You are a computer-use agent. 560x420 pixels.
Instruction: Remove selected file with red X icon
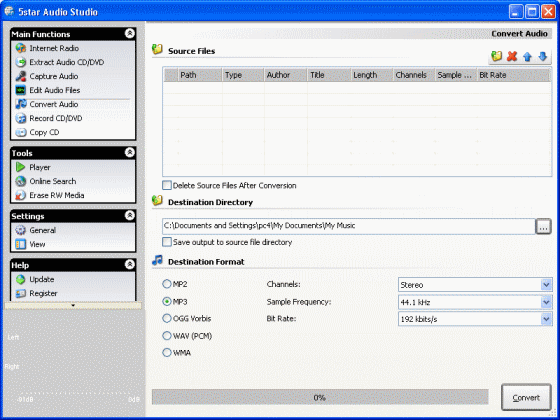pyautogui.click(x=512, y=56)
